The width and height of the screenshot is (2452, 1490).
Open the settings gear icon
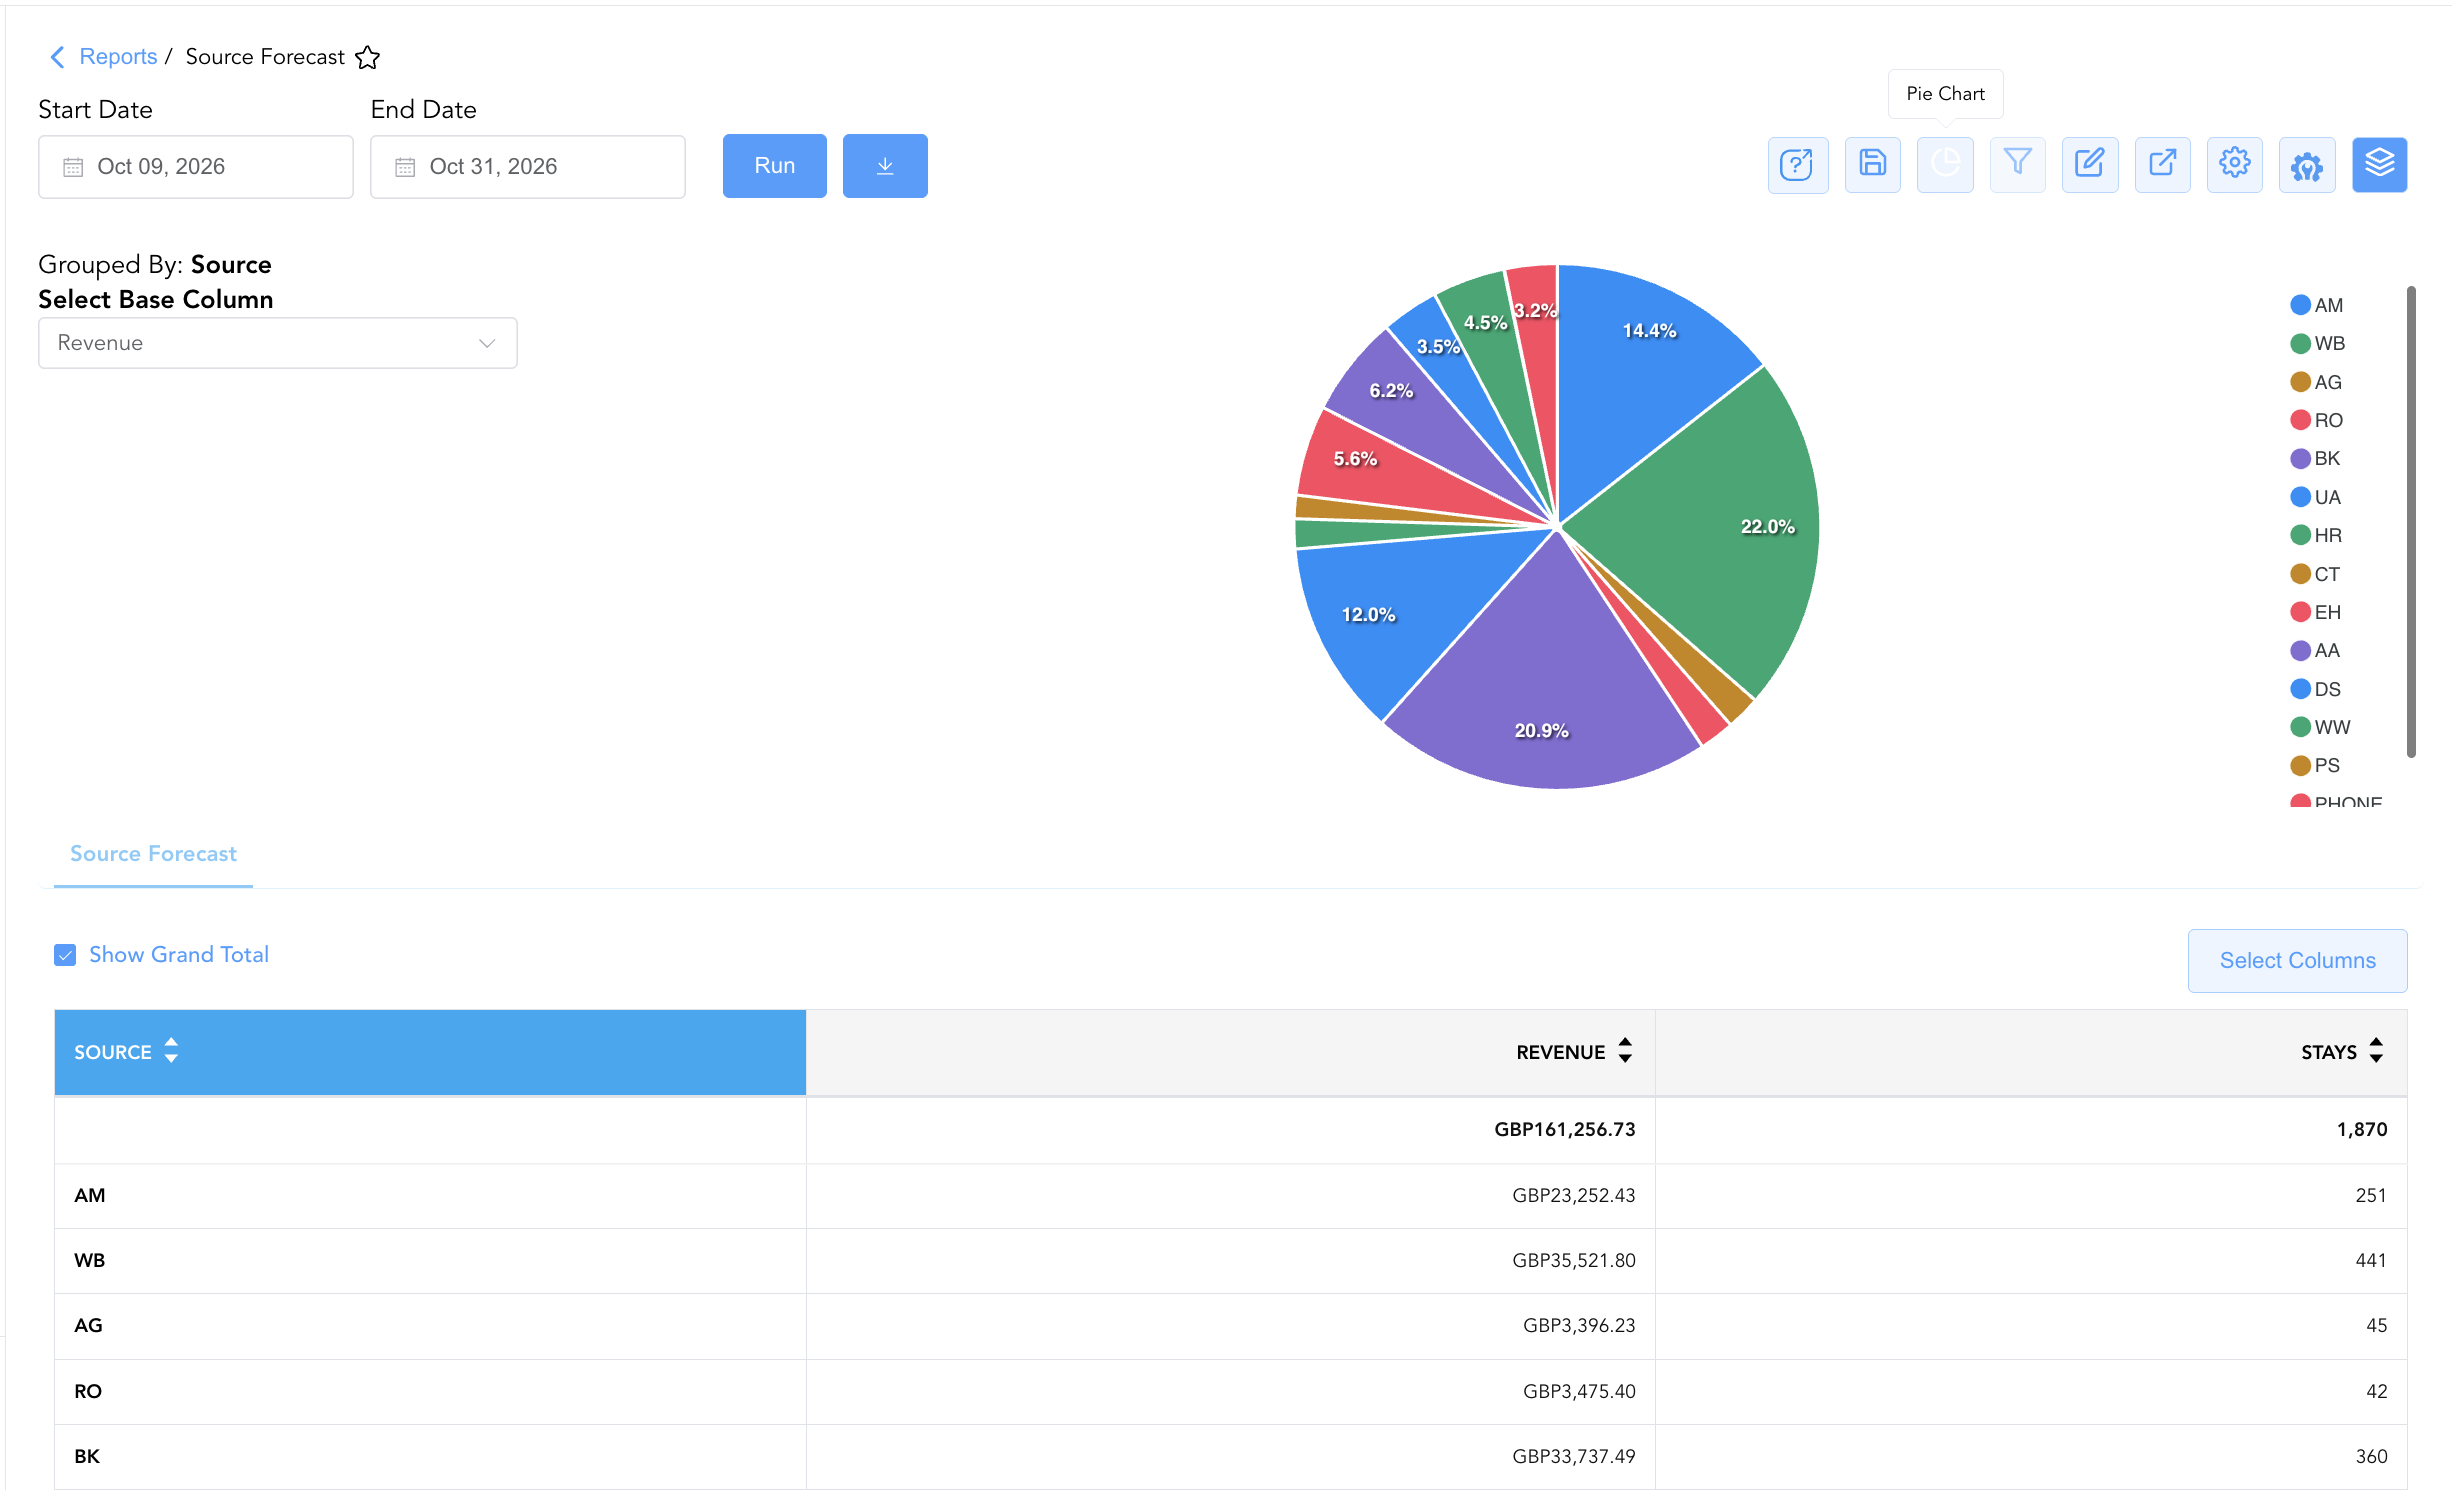pyautogui.click(x=2234, y=165)
